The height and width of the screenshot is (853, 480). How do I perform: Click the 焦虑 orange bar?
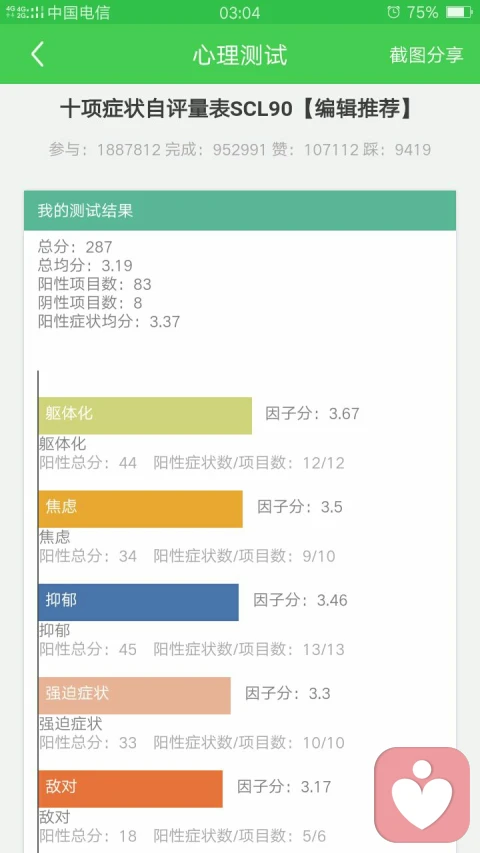[140, 509]
